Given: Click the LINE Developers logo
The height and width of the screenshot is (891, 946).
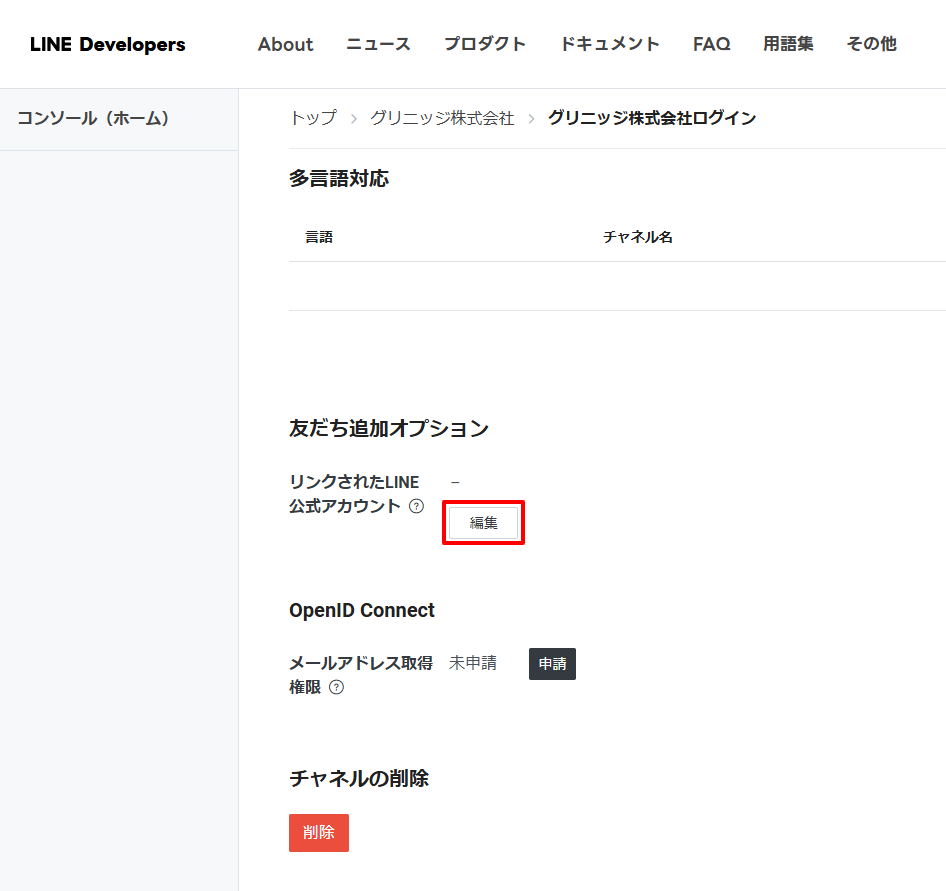Looking at the screenshot, I should [x=107, y=44].
